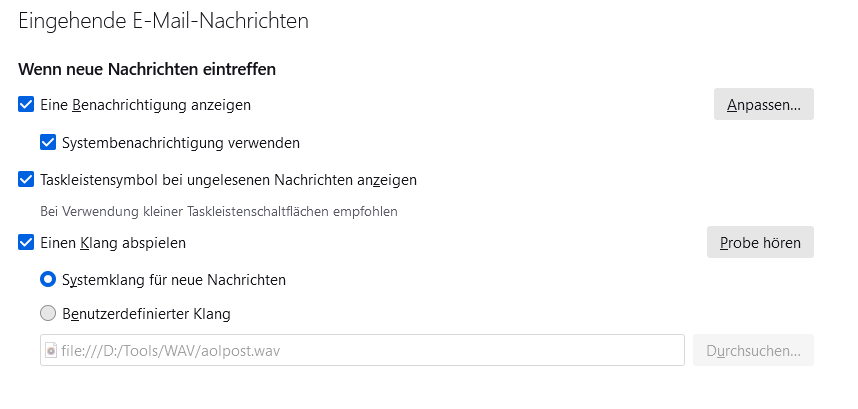The width and height of the screenshot is (858, 409).
Task: Click the 'Eine Benachrichtigung anzeigen' label text
Action: (145, 104)
